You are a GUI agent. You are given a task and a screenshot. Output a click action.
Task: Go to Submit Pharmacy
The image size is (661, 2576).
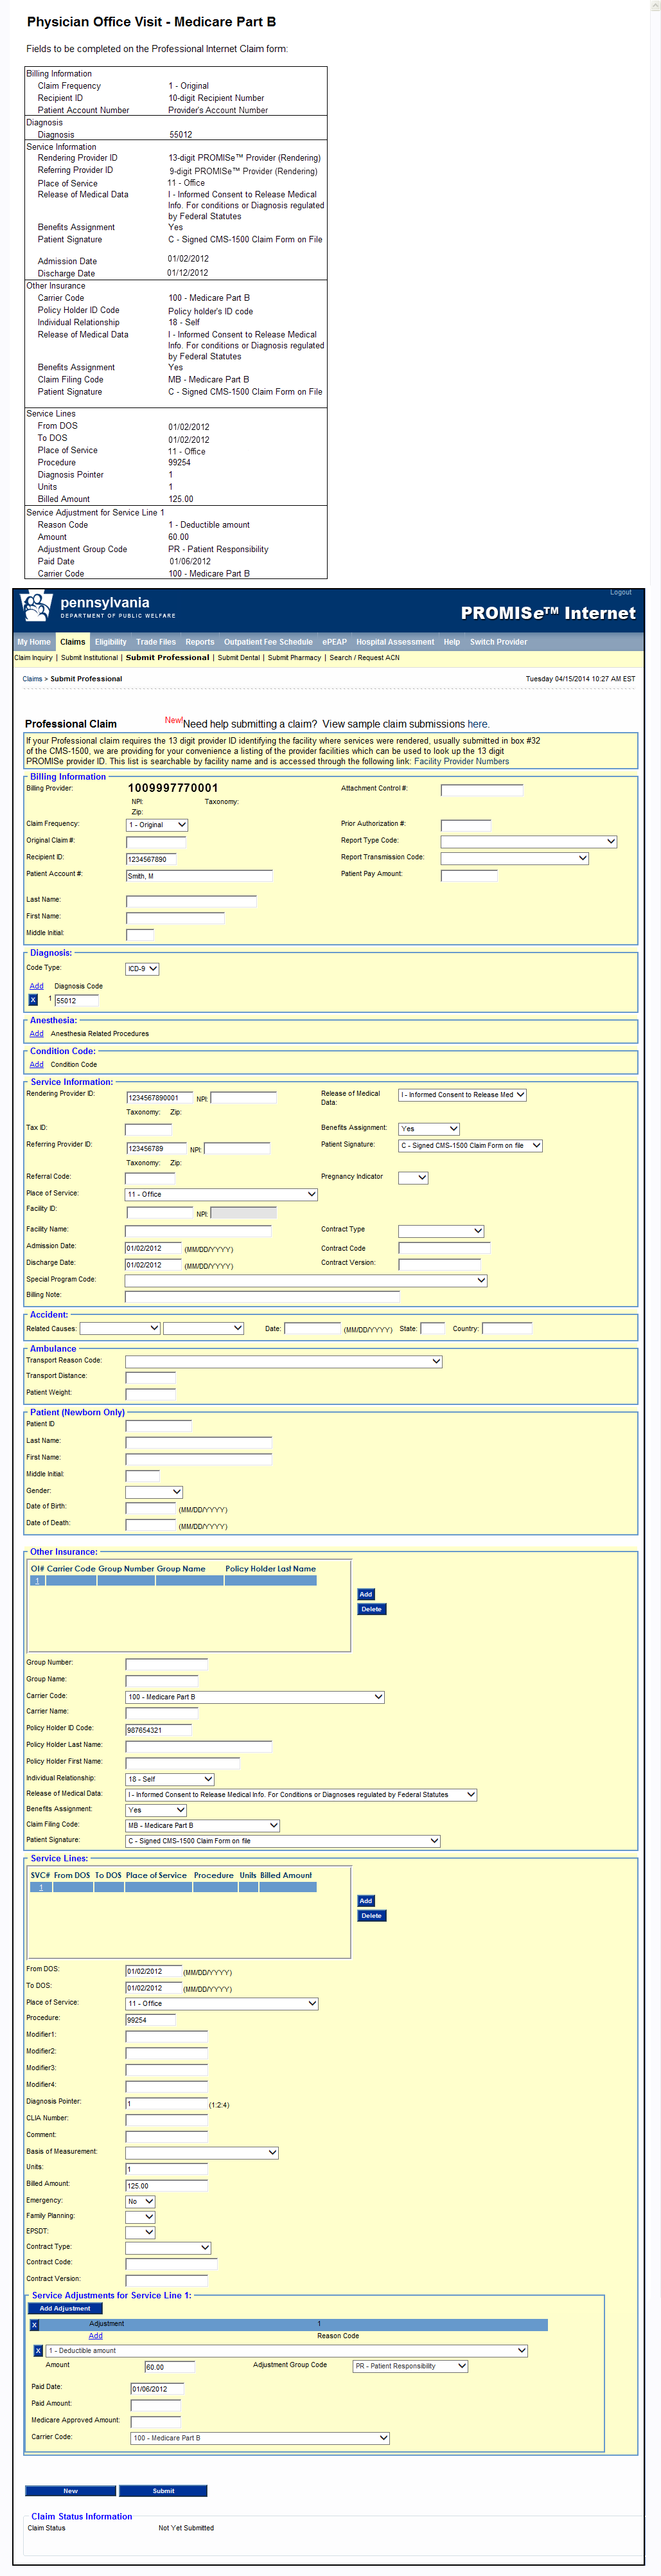click(x=294, y=658)
